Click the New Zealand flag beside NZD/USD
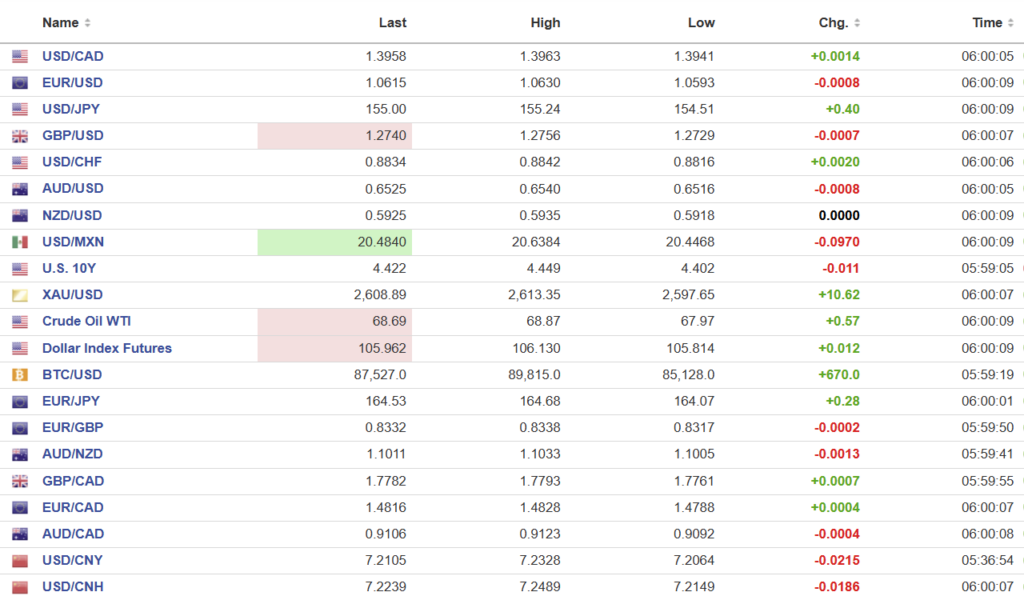1024x596 pixels. pos(20,216)
